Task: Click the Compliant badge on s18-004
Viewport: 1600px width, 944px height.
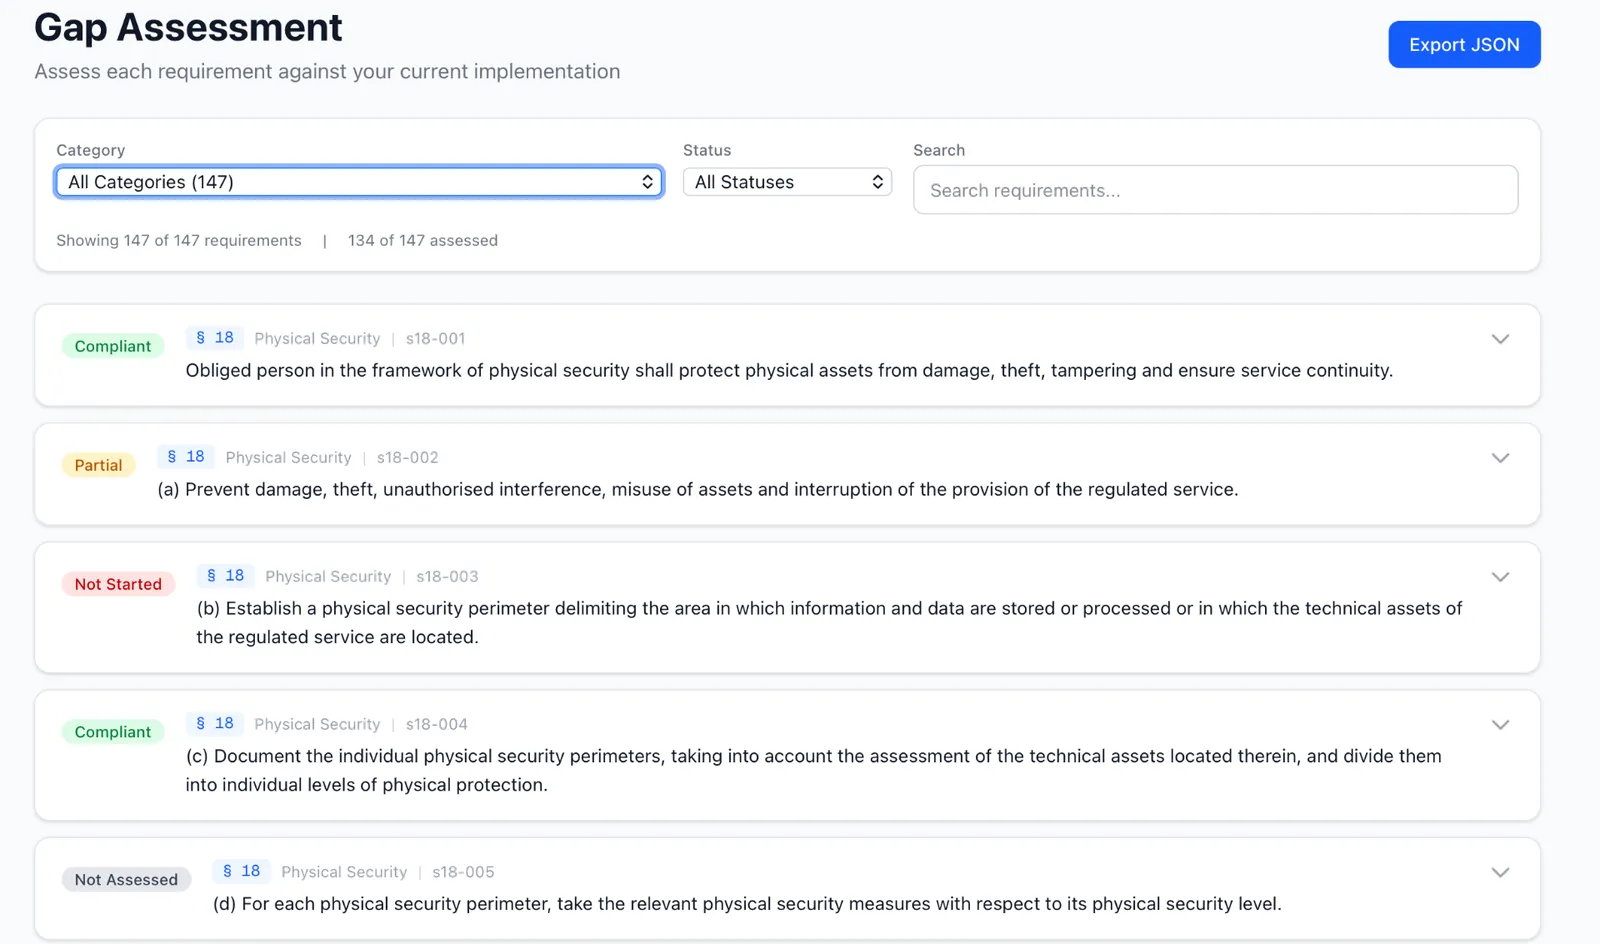Action: point(113,732)
